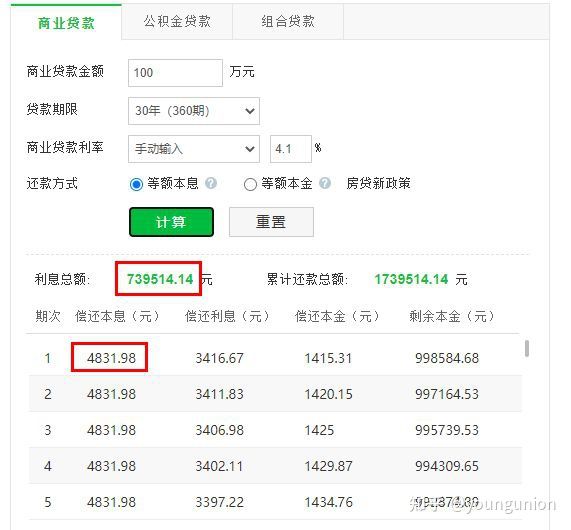Click 期次 column header
The image size is (571, 530).
pyautogui.click(x=48, y=316)
